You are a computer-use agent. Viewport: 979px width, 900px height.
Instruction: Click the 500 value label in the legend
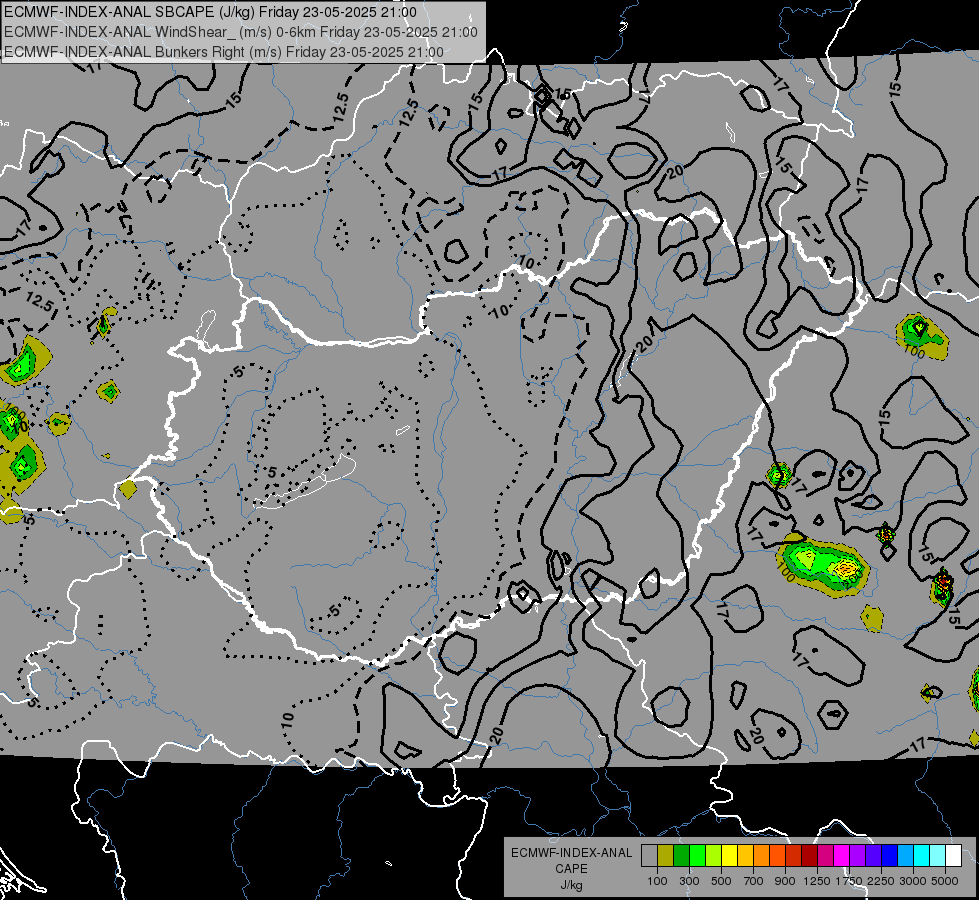[721, 881]
